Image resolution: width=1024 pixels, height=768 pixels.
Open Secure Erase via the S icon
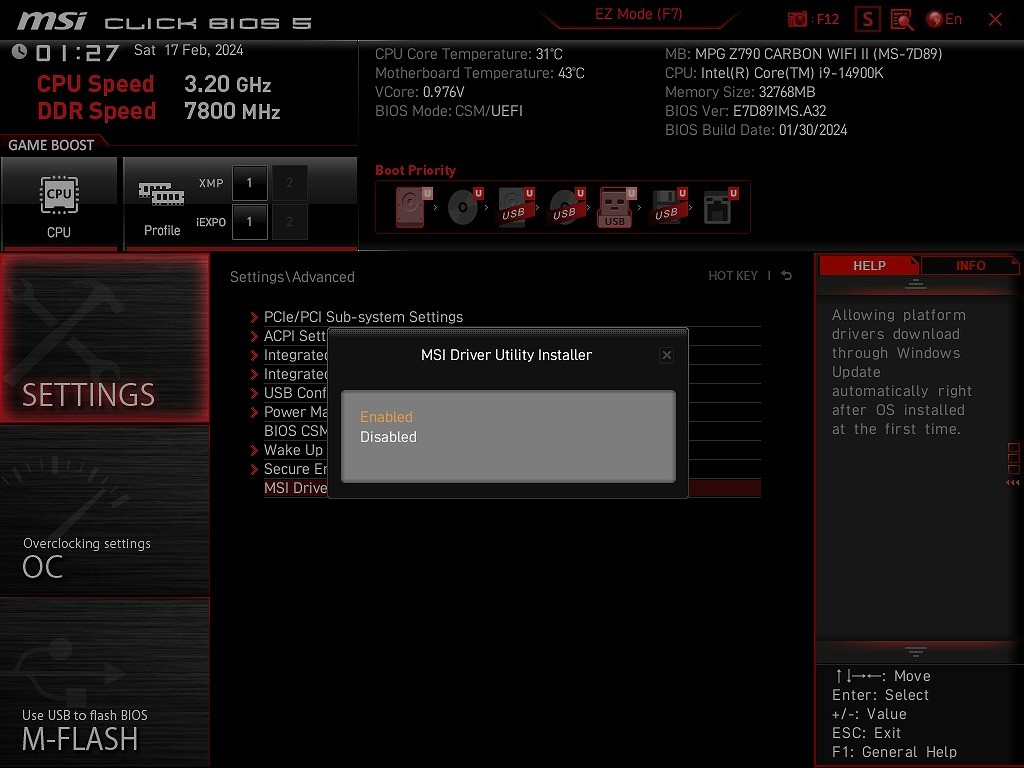coord(867,20)
